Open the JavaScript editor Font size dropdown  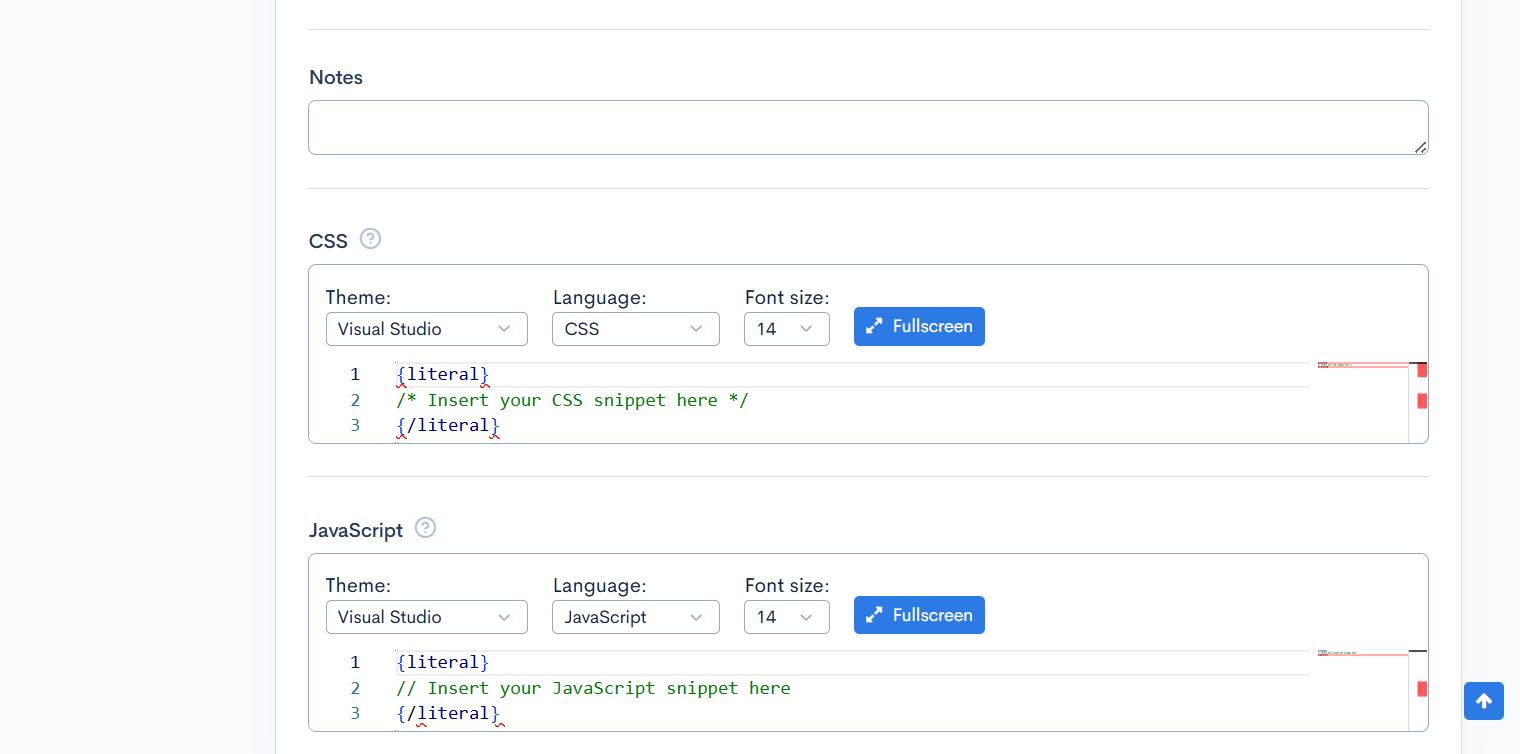(x=786, y=617)
